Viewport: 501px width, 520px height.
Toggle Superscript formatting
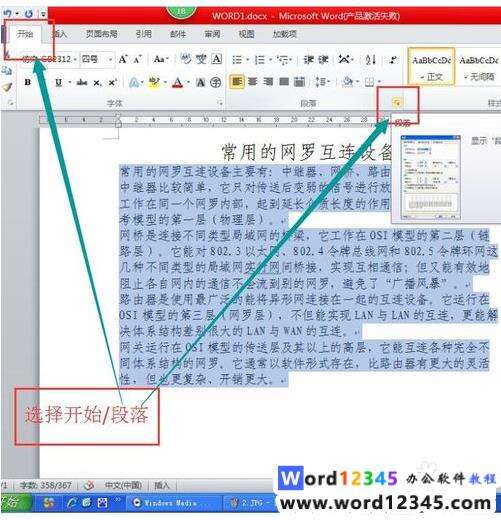tap(113, 82)
